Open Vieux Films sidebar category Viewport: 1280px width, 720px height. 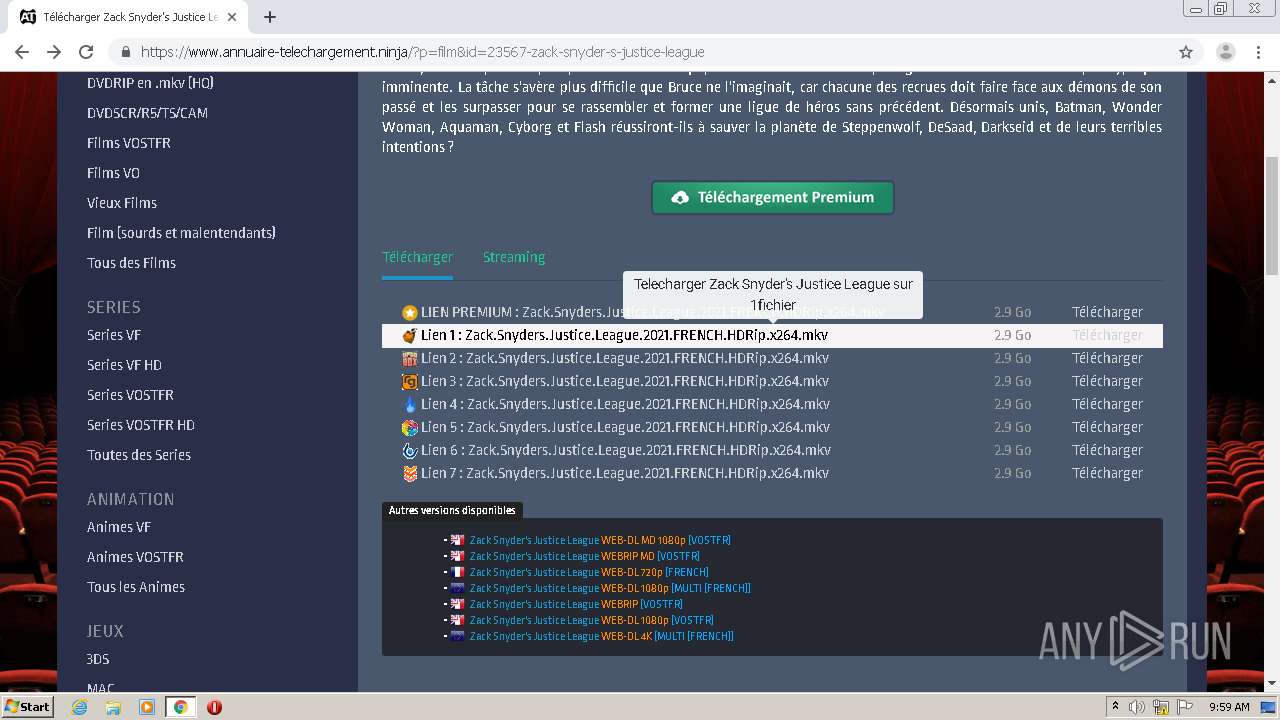click(122, 203)
